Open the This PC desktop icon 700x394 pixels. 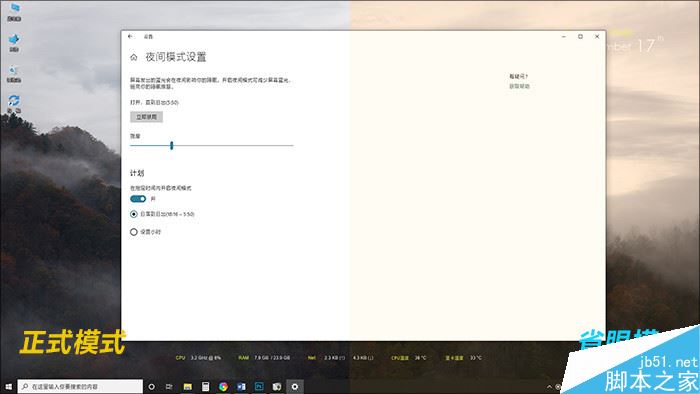point(14,12)
